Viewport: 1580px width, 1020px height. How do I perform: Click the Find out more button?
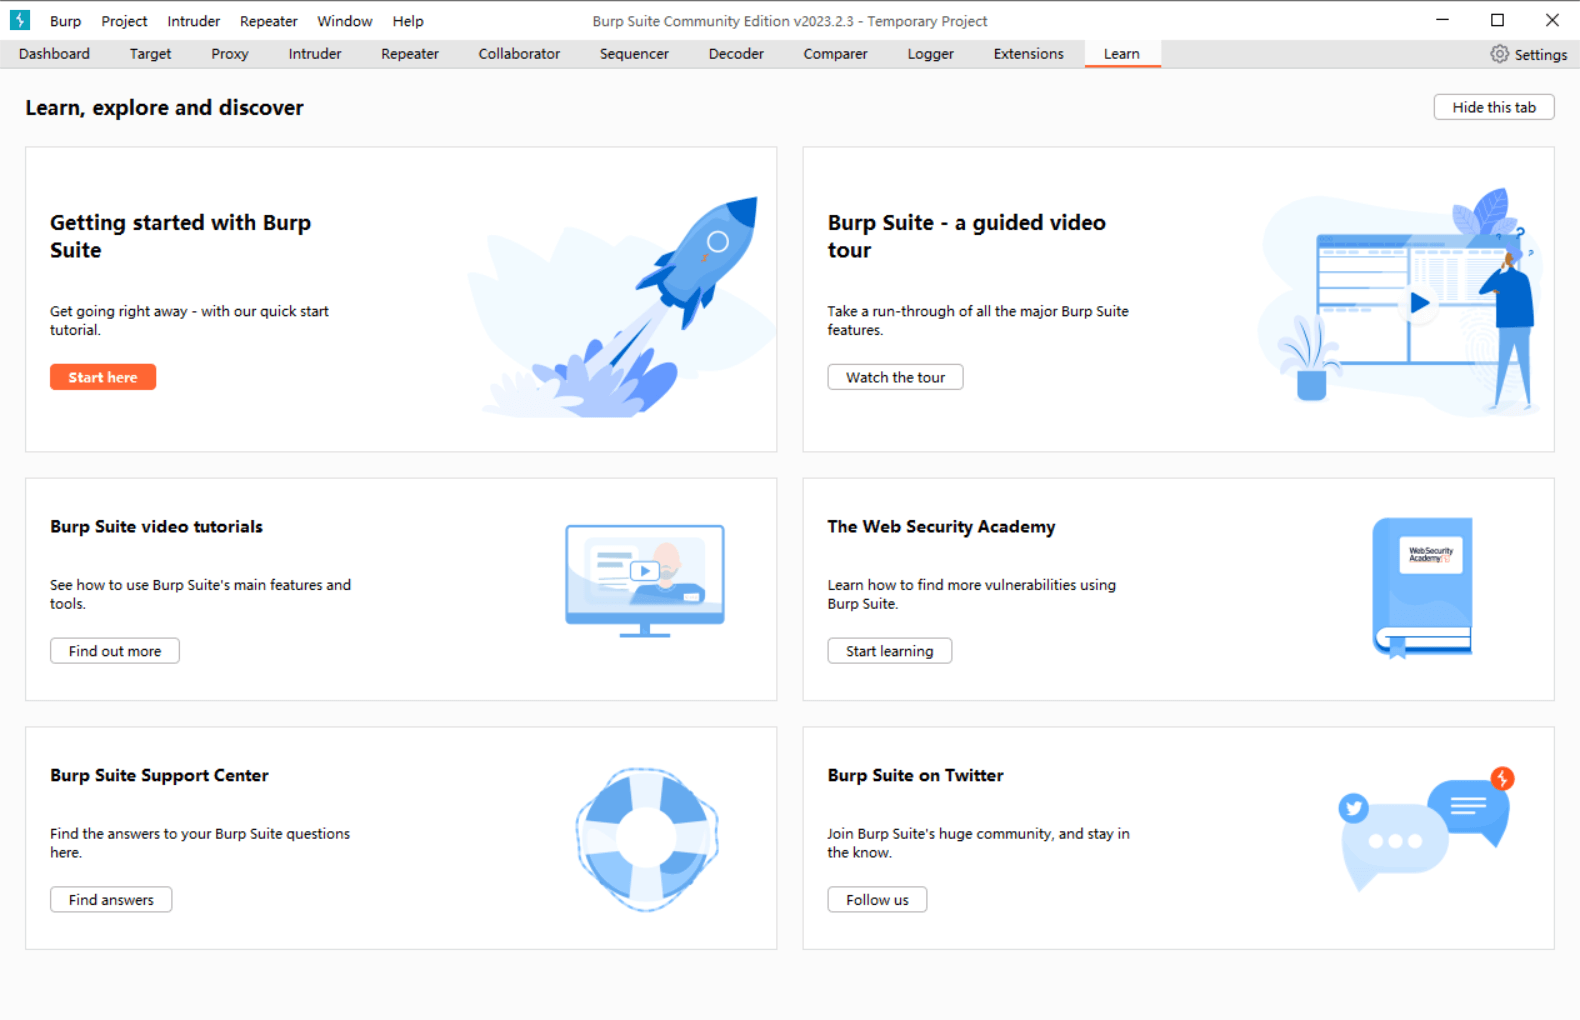pos(115,651)
